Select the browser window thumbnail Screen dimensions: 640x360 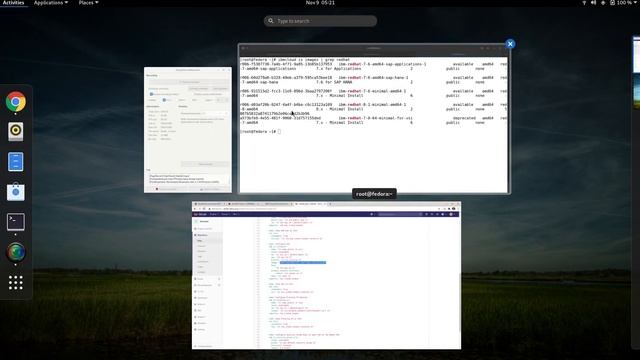click(327, 275)
